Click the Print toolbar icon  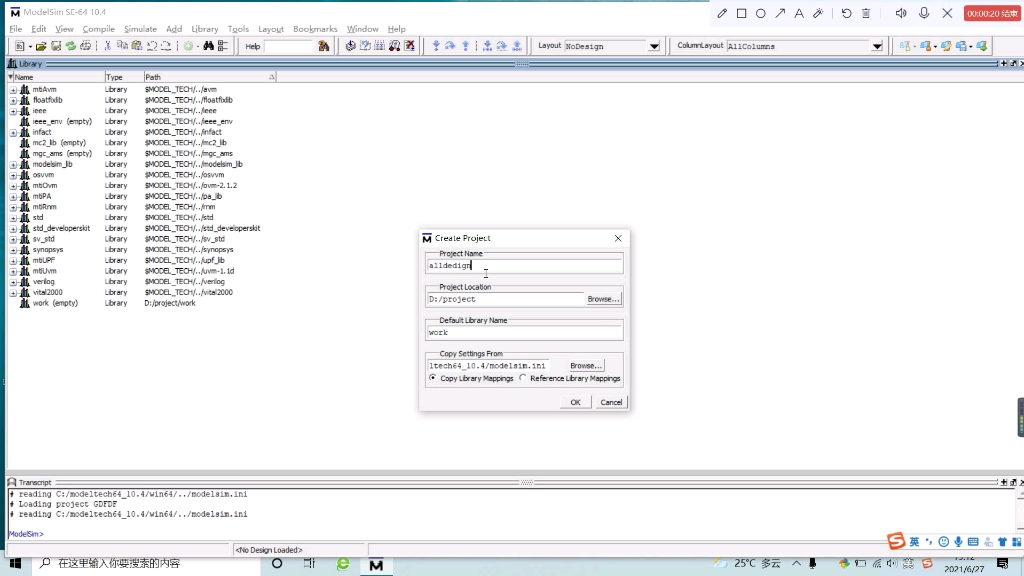pos(85,46)
